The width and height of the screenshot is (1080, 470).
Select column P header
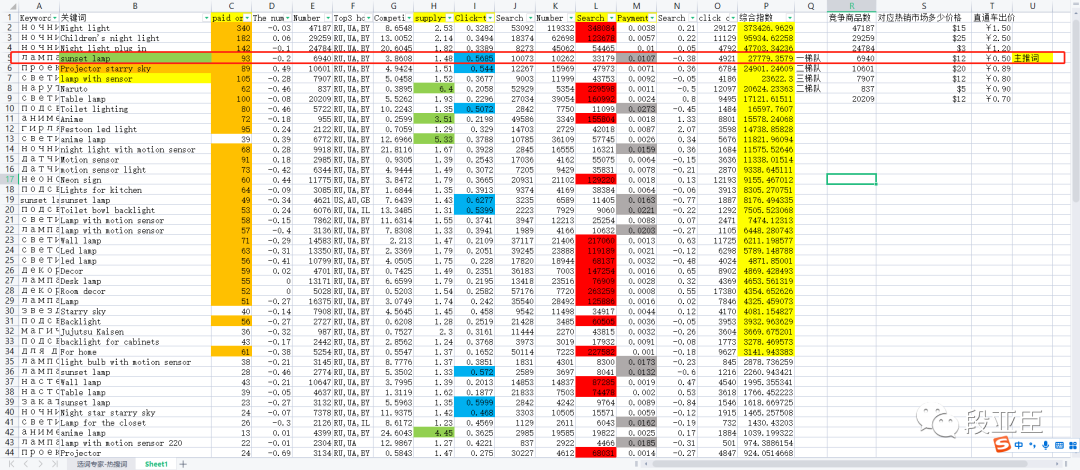click(x=767, y=6)
